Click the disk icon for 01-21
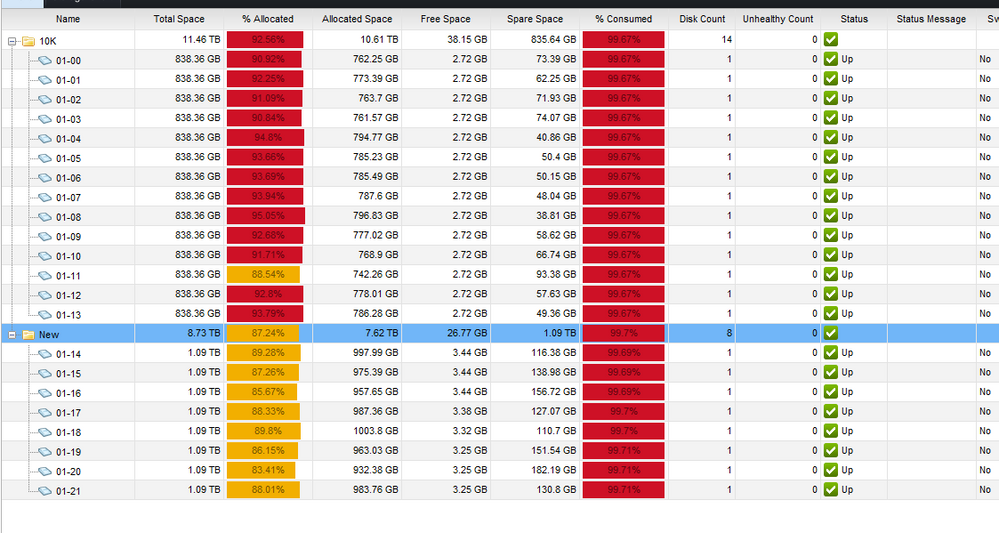The image size is (999, 533). 44,490
